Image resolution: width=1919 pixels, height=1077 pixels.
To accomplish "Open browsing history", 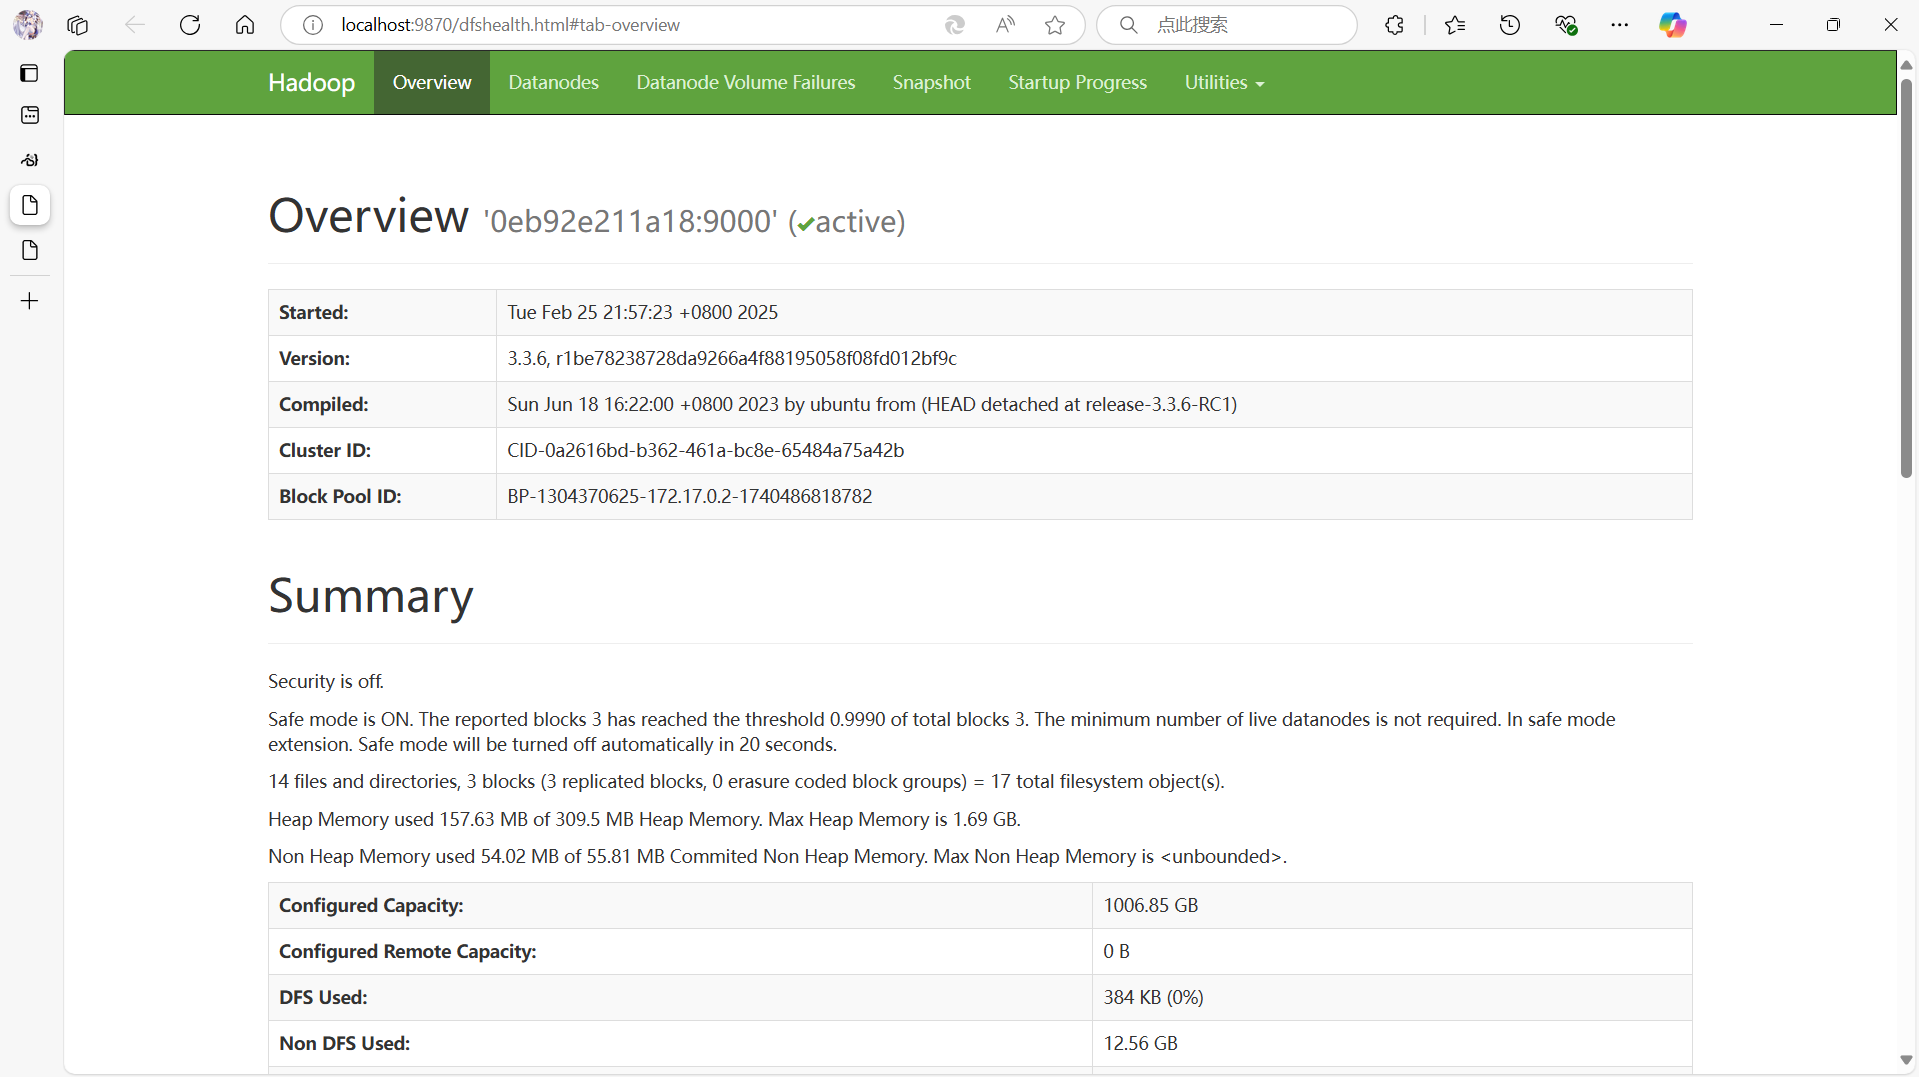I will [1510, 25].
